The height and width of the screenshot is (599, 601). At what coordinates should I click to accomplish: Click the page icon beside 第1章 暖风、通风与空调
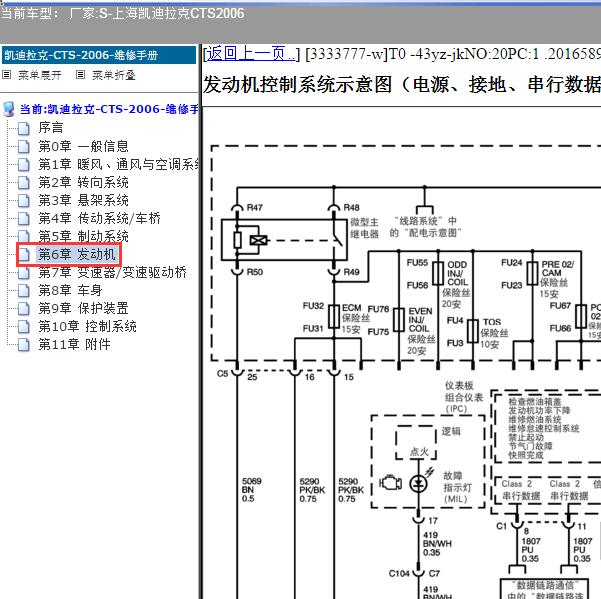(24, 164)
